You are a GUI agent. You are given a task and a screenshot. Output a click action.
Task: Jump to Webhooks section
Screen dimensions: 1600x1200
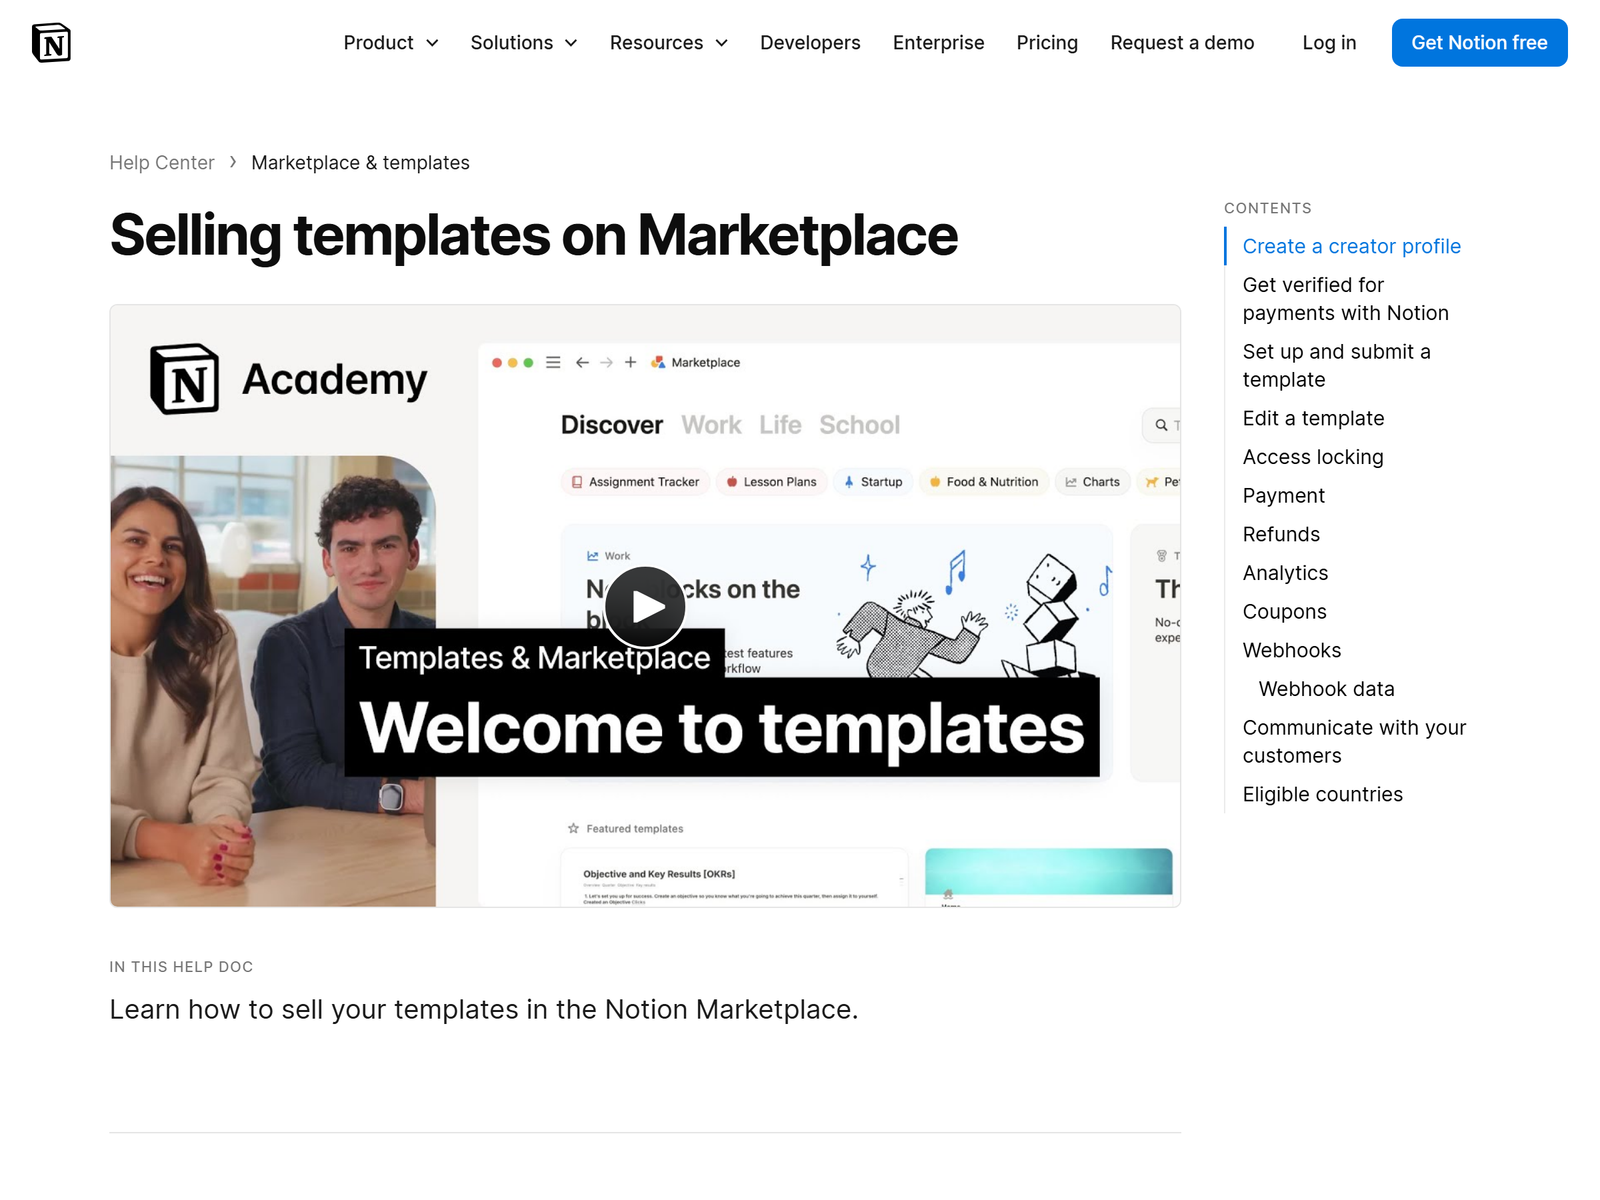pos(1292,650)
